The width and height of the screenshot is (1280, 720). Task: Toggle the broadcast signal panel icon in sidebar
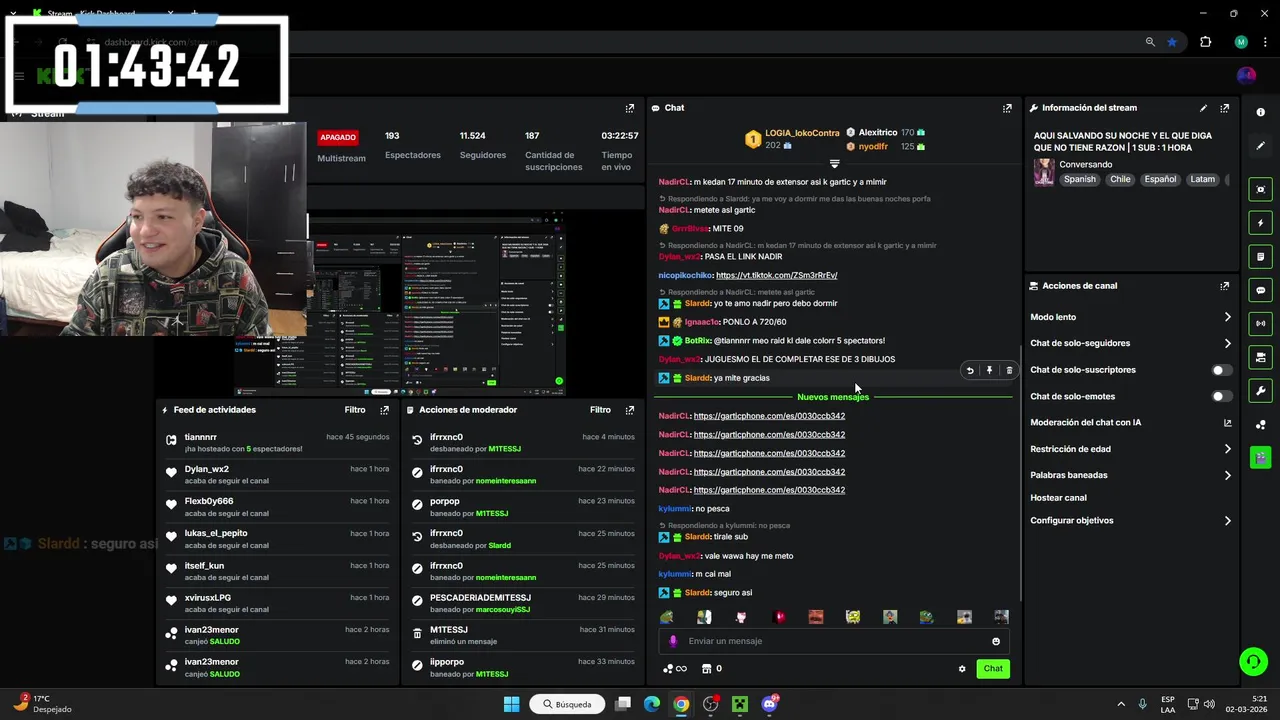(1260, 323)
